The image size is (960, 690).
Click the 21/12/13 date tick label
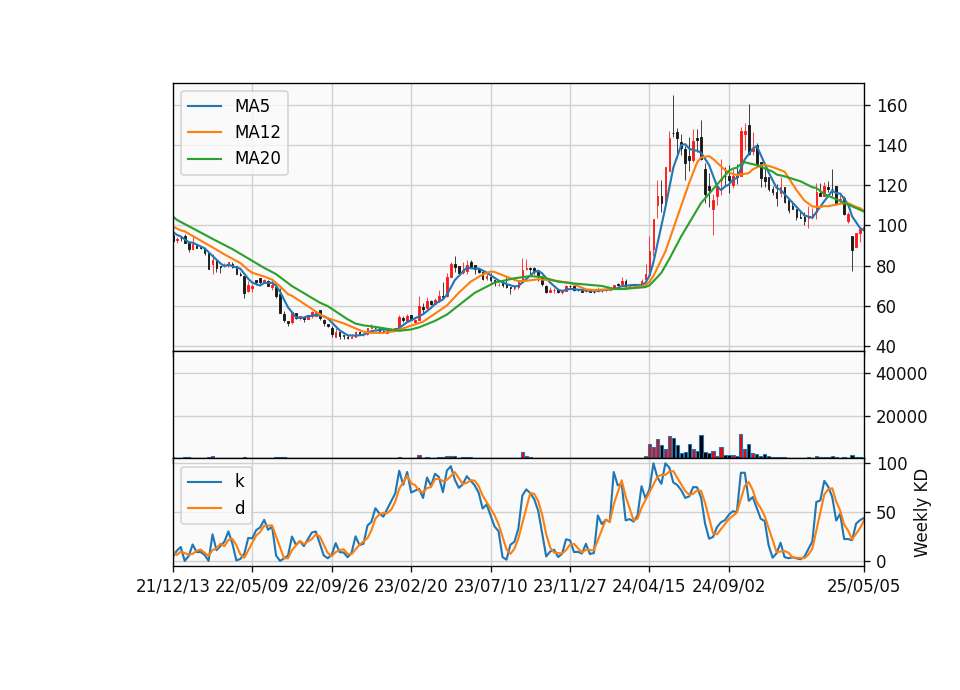[173, 586]
